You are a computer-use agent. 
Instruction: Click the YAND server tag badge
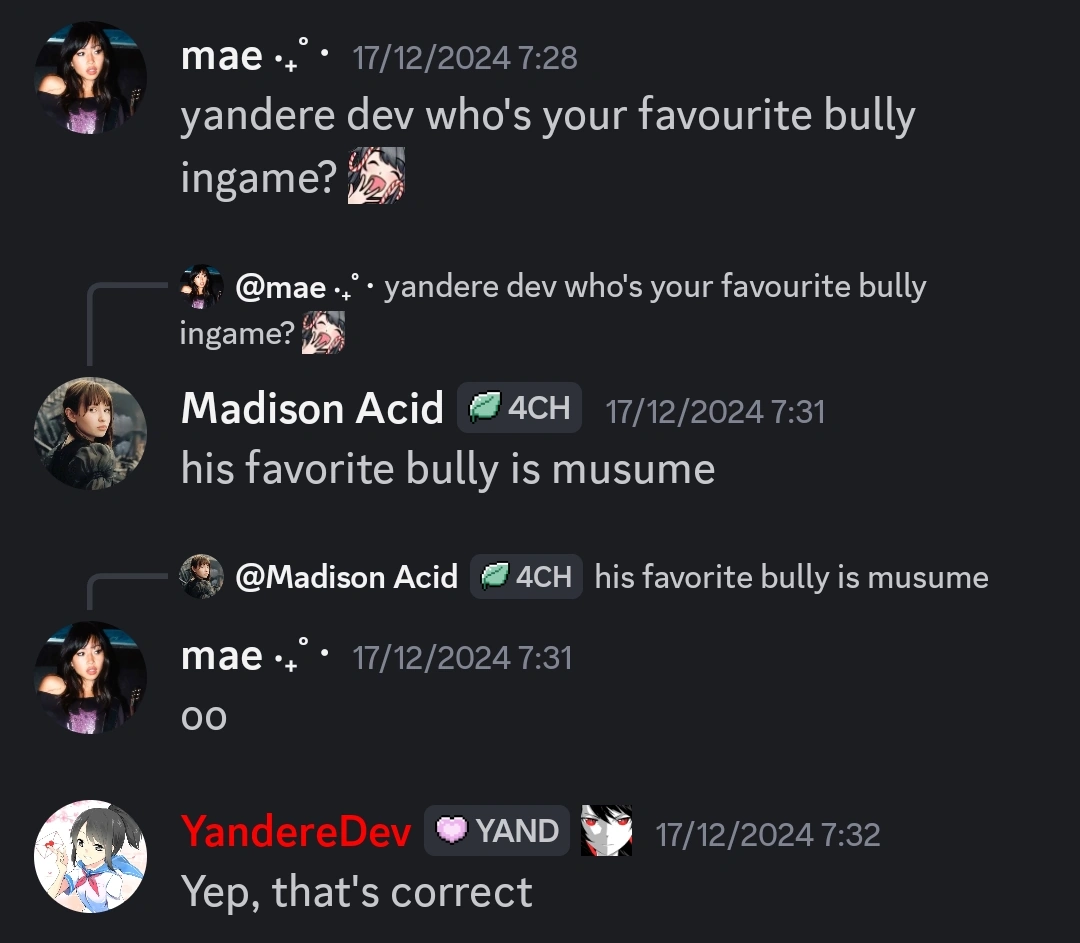click(497, 831)
